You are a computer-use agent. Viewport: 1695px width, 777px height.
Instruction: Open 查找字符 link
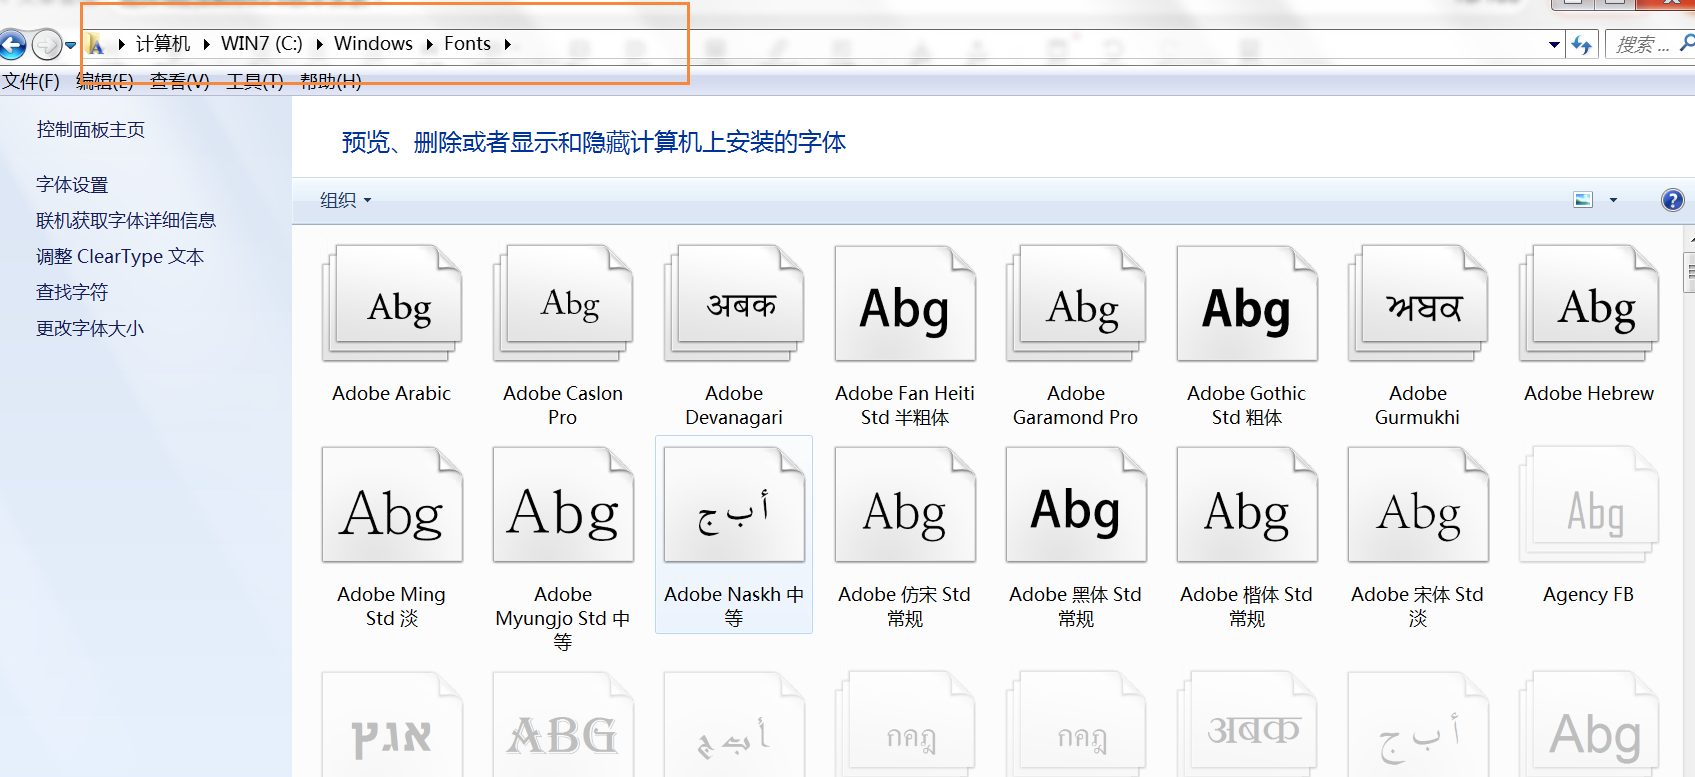pos(72,293)
